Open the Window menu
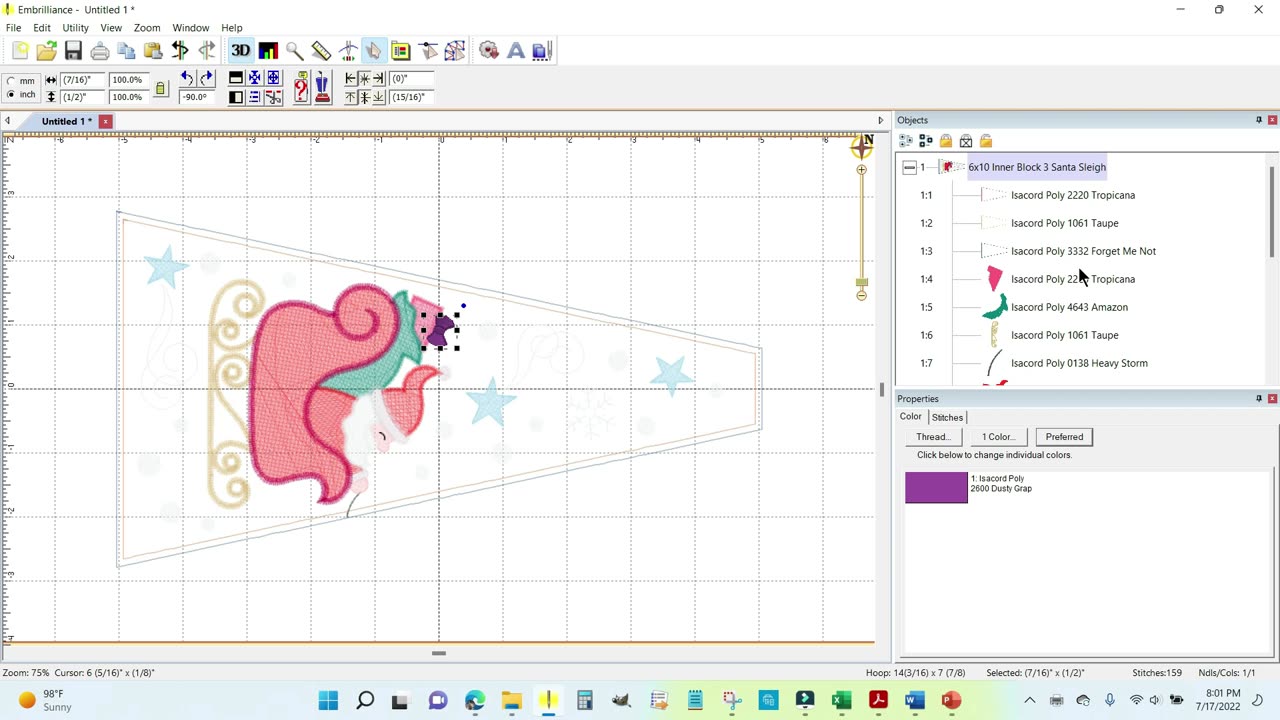 coord(190,28)
